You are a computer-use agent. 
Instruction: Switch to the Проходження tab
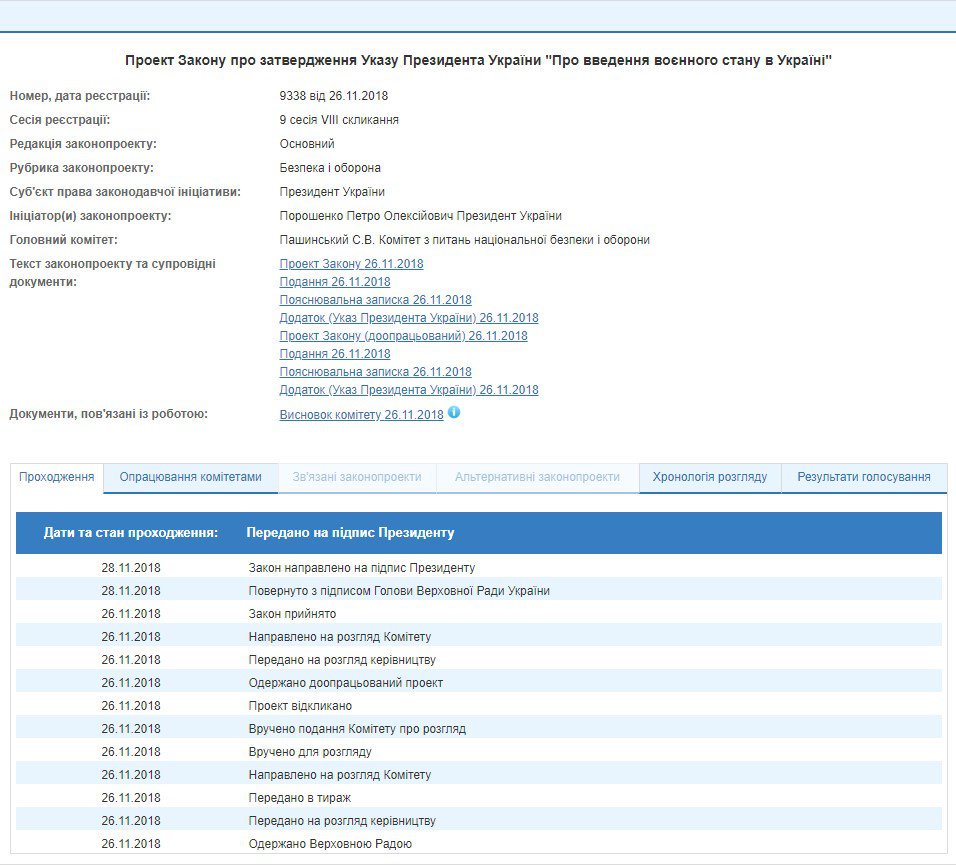click(x=57, y=477)
